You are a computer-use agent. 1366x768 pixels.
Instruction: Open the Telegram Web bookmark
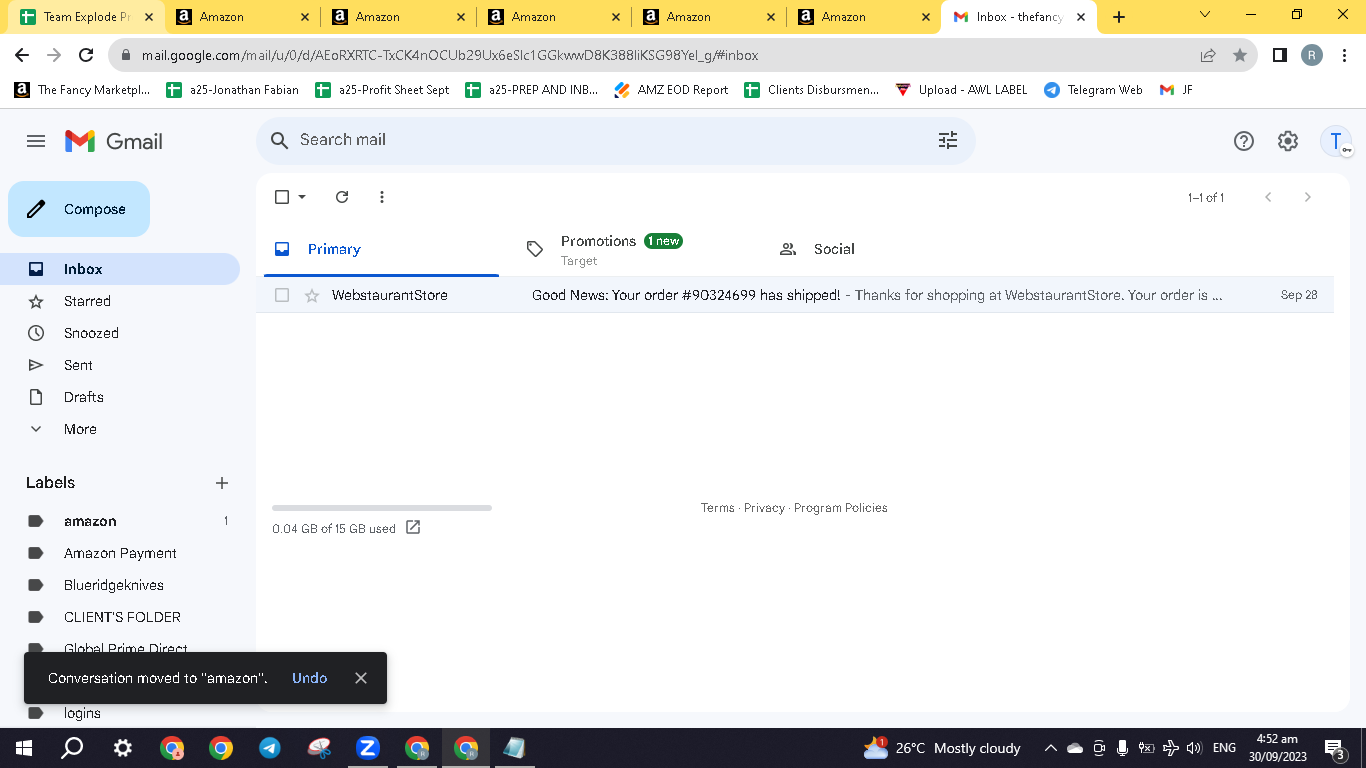coord(1093,90)
